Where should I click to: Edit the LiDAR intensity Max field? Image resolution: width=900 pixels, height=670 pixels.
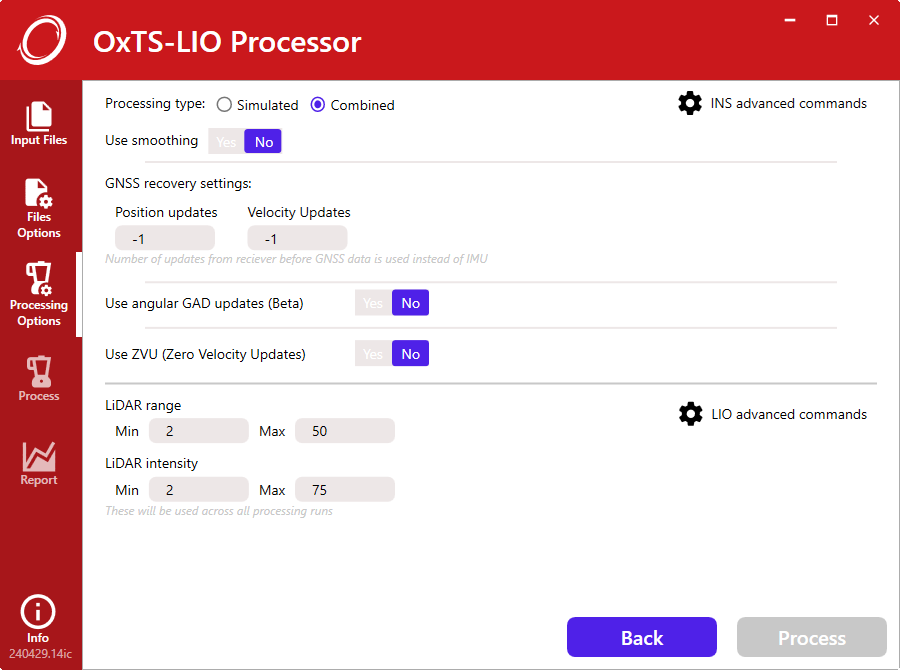pyautogui.click(x=345, y=489)
